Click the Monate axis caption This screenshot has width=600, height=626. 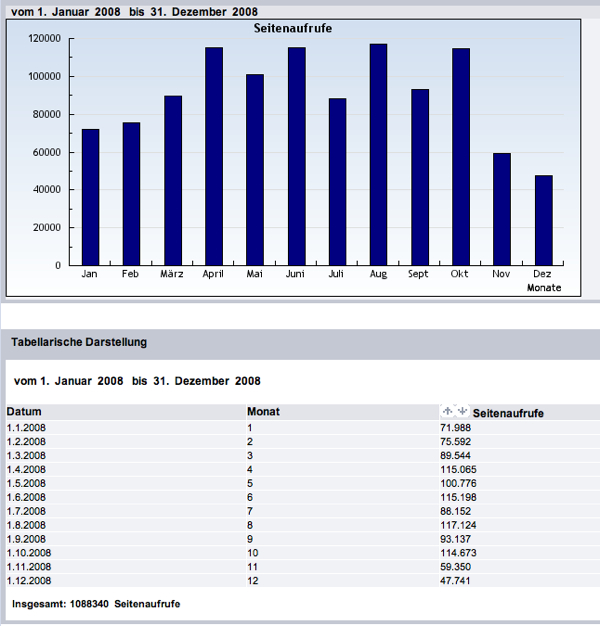[544, 287]
